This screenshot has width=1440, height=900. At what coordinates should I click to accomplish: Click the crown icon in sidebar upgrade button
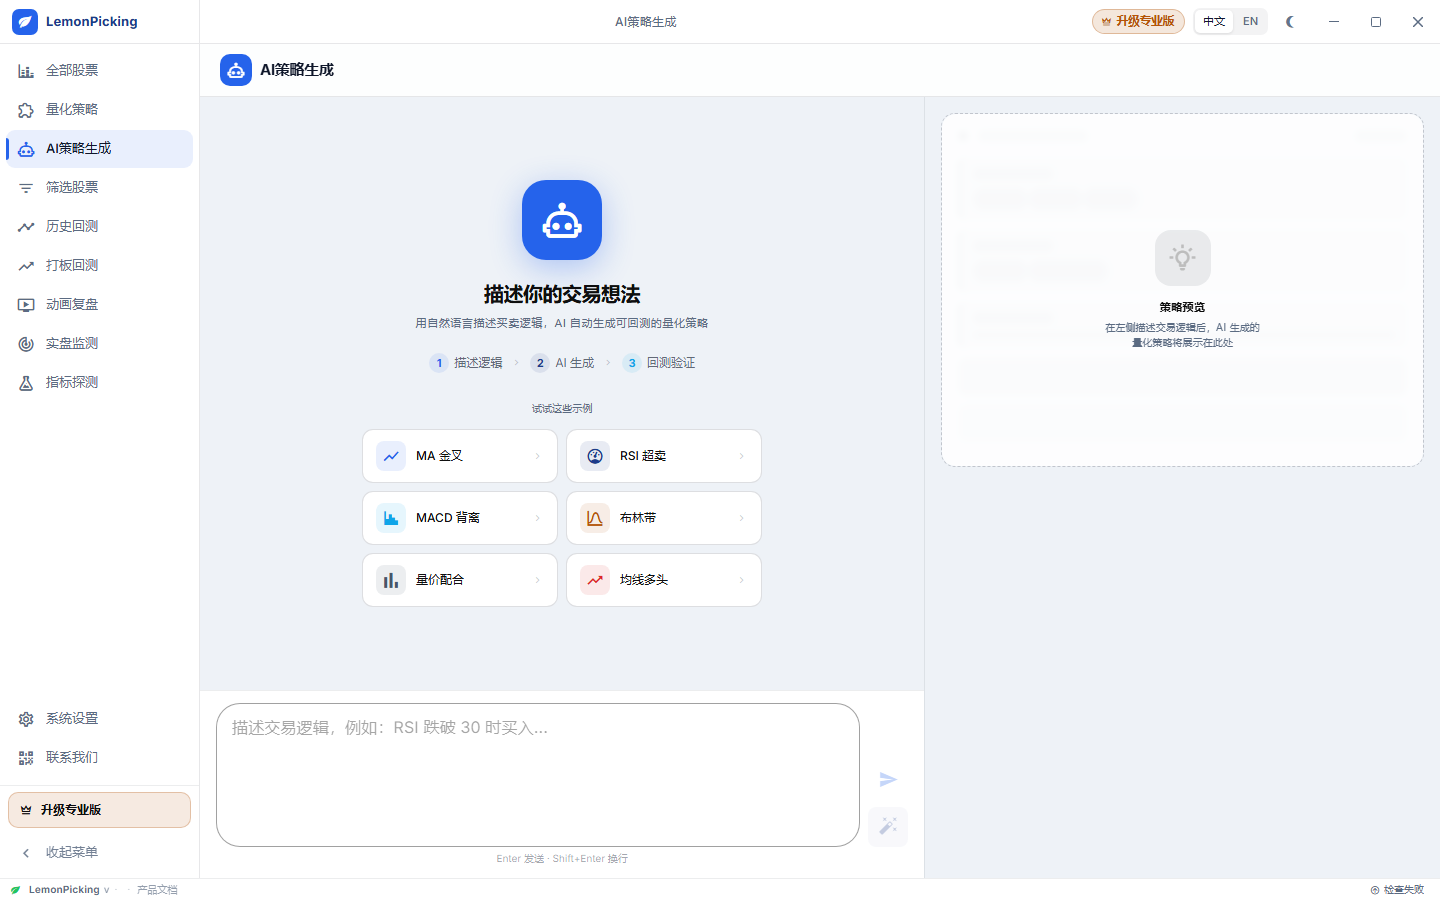[26, 810]
